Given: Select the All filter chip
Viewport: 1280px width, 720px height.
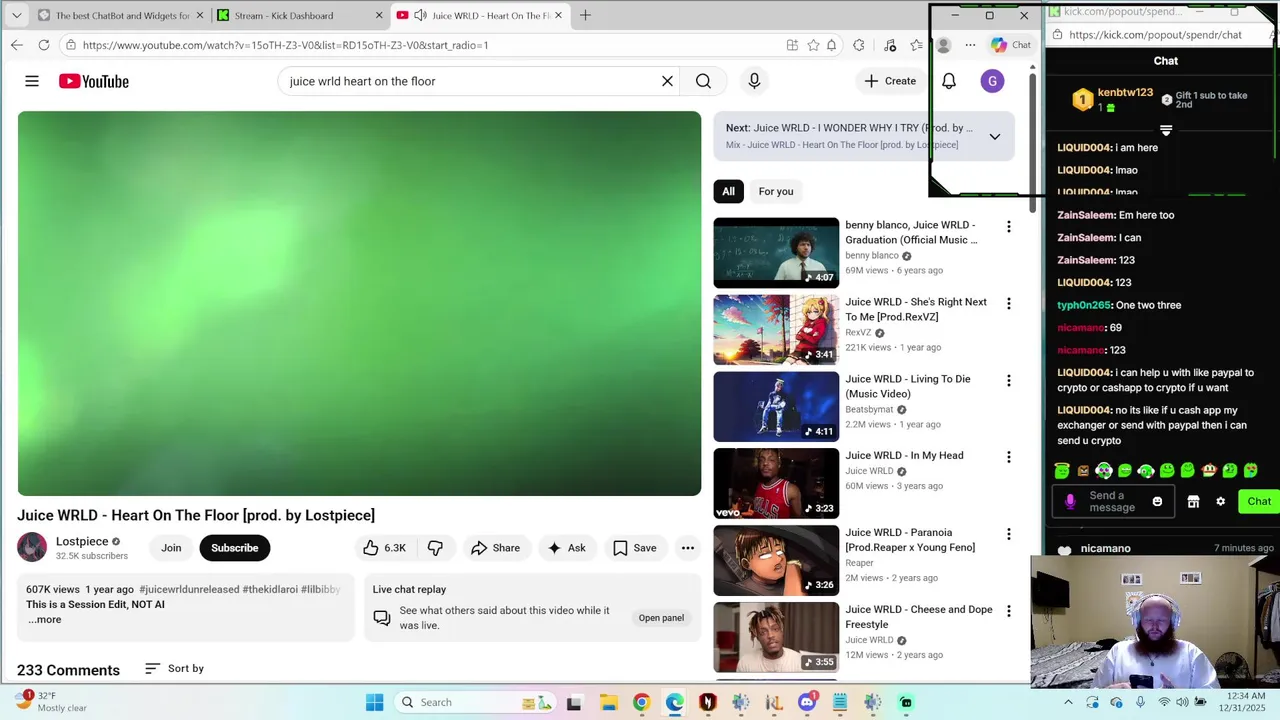Looking at the screenshot, I should (728, 191).
